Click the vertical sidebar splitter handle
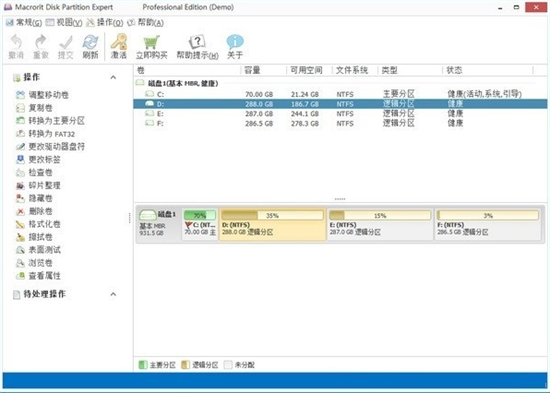The image size is (550, 393). [129, 218]
